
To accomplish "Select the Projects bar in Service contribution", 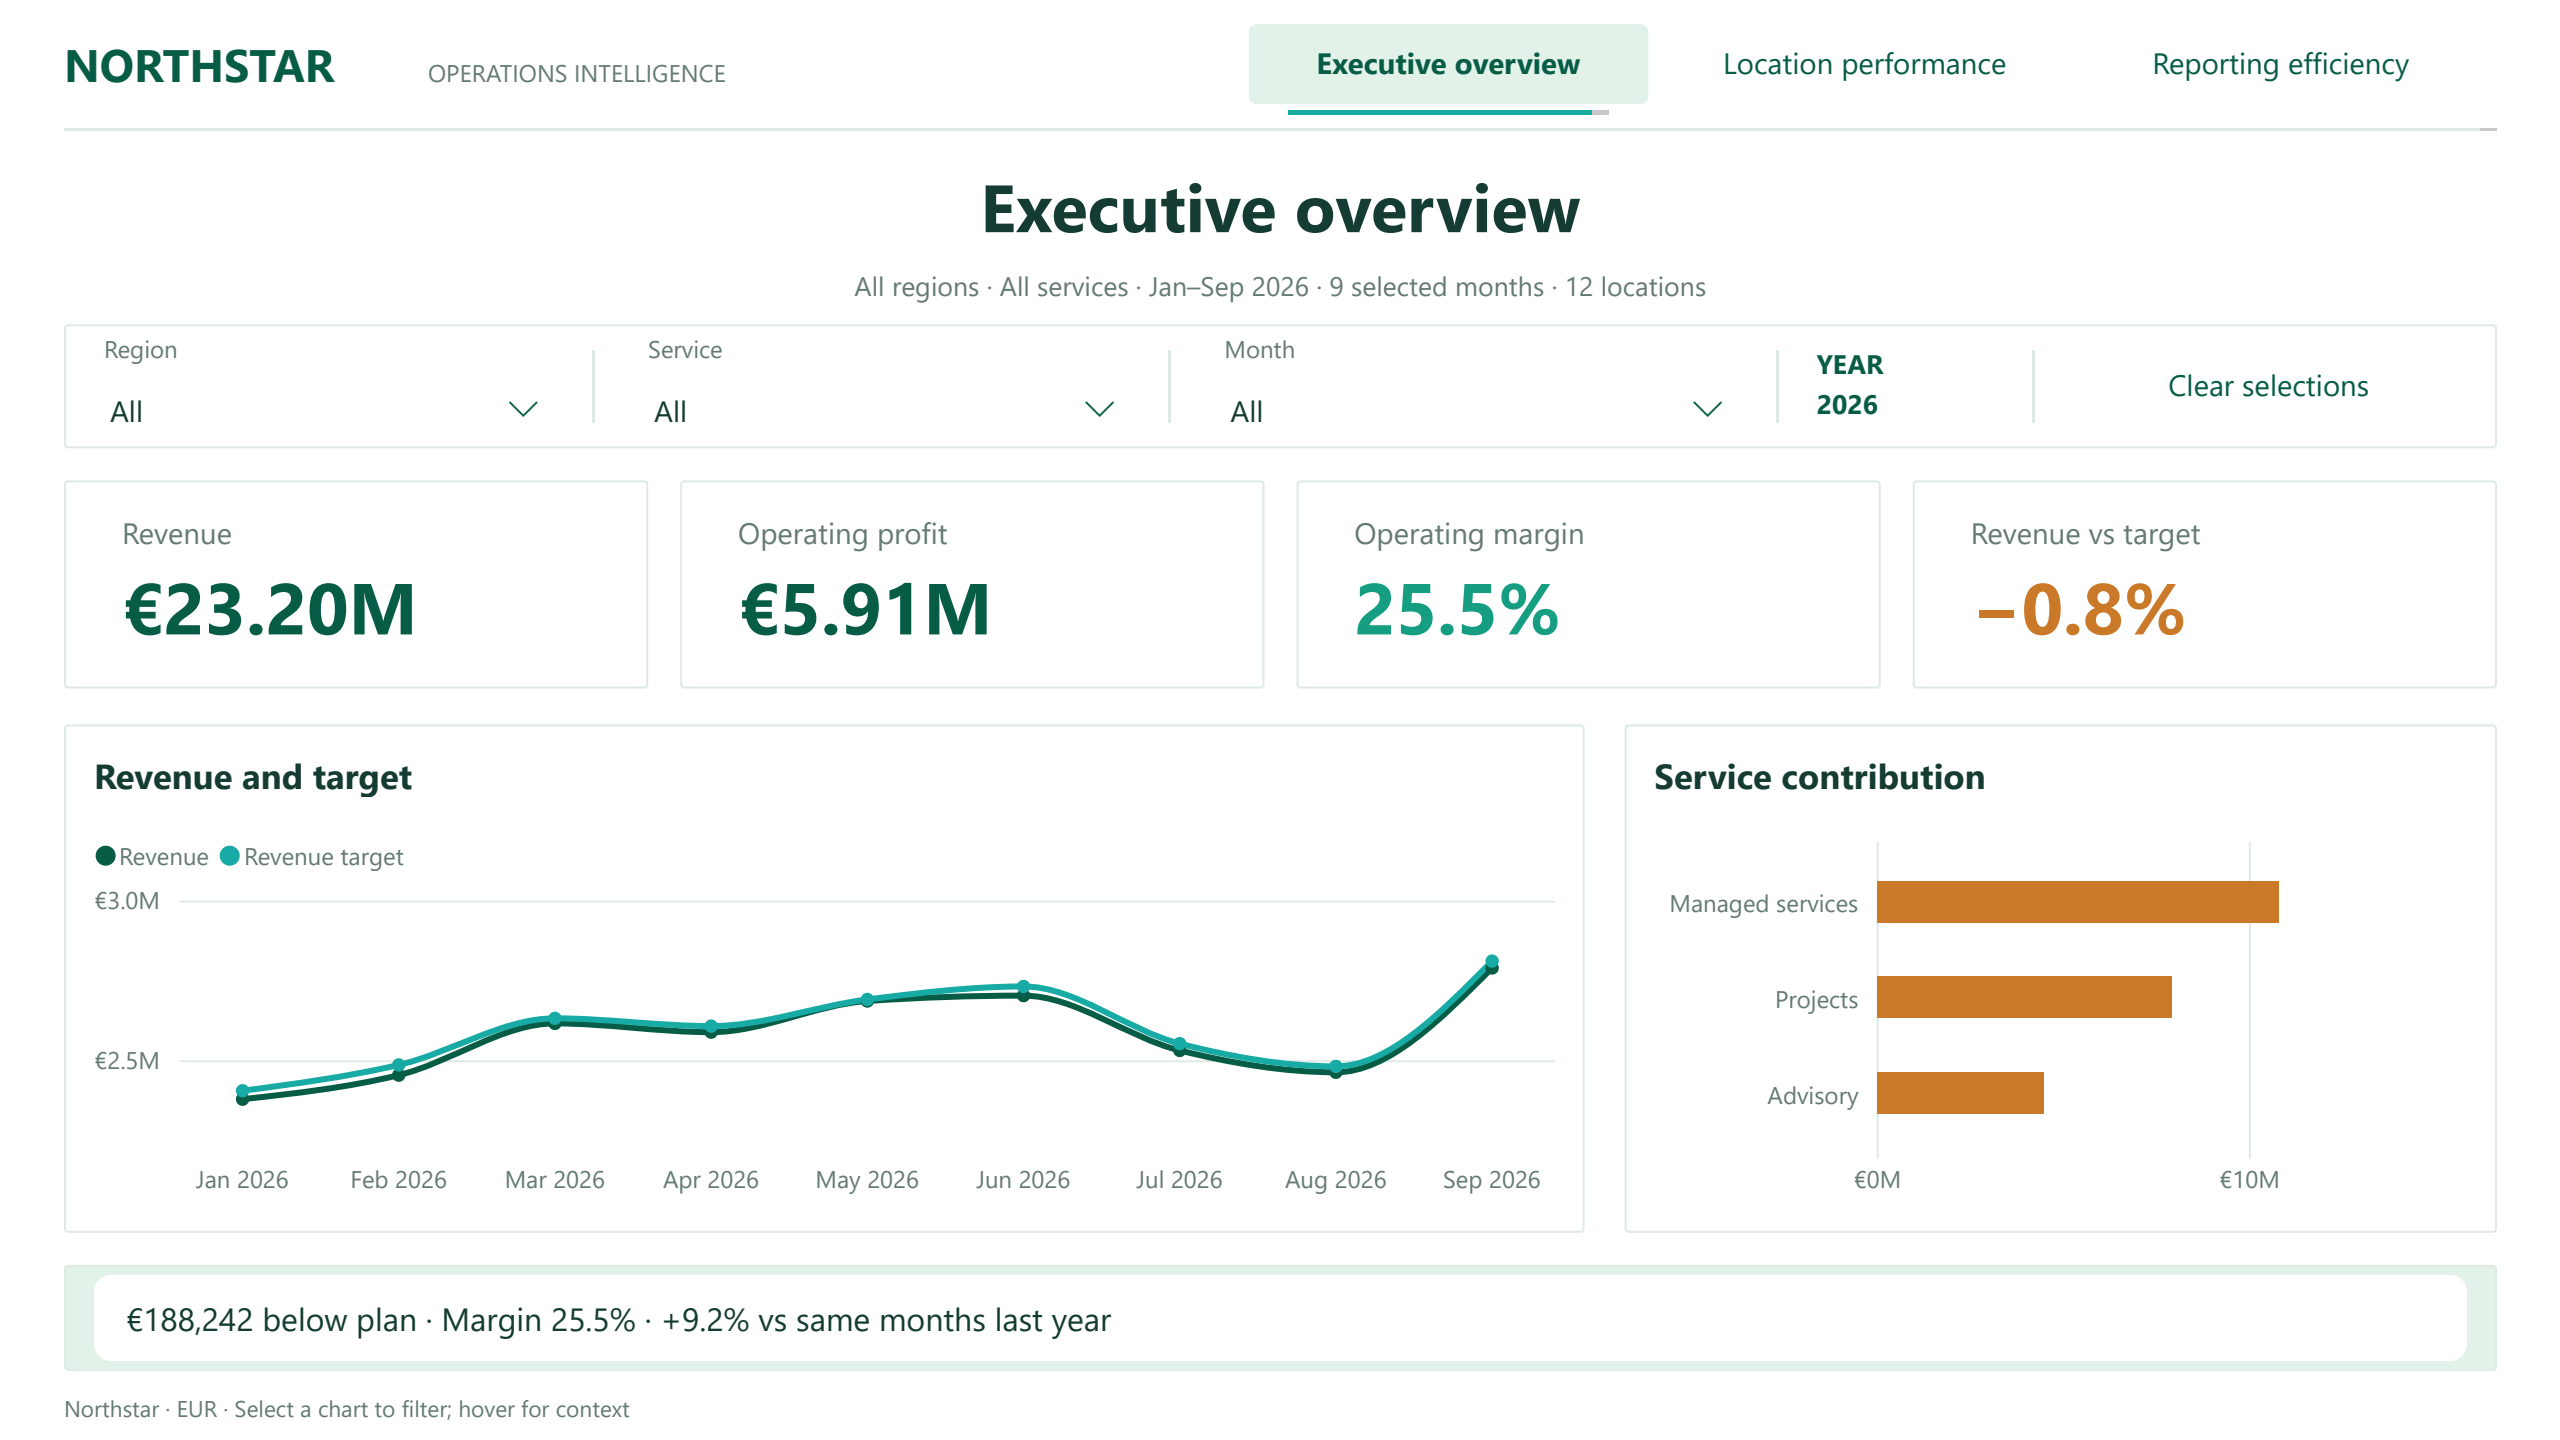I will pos(2024,997).
